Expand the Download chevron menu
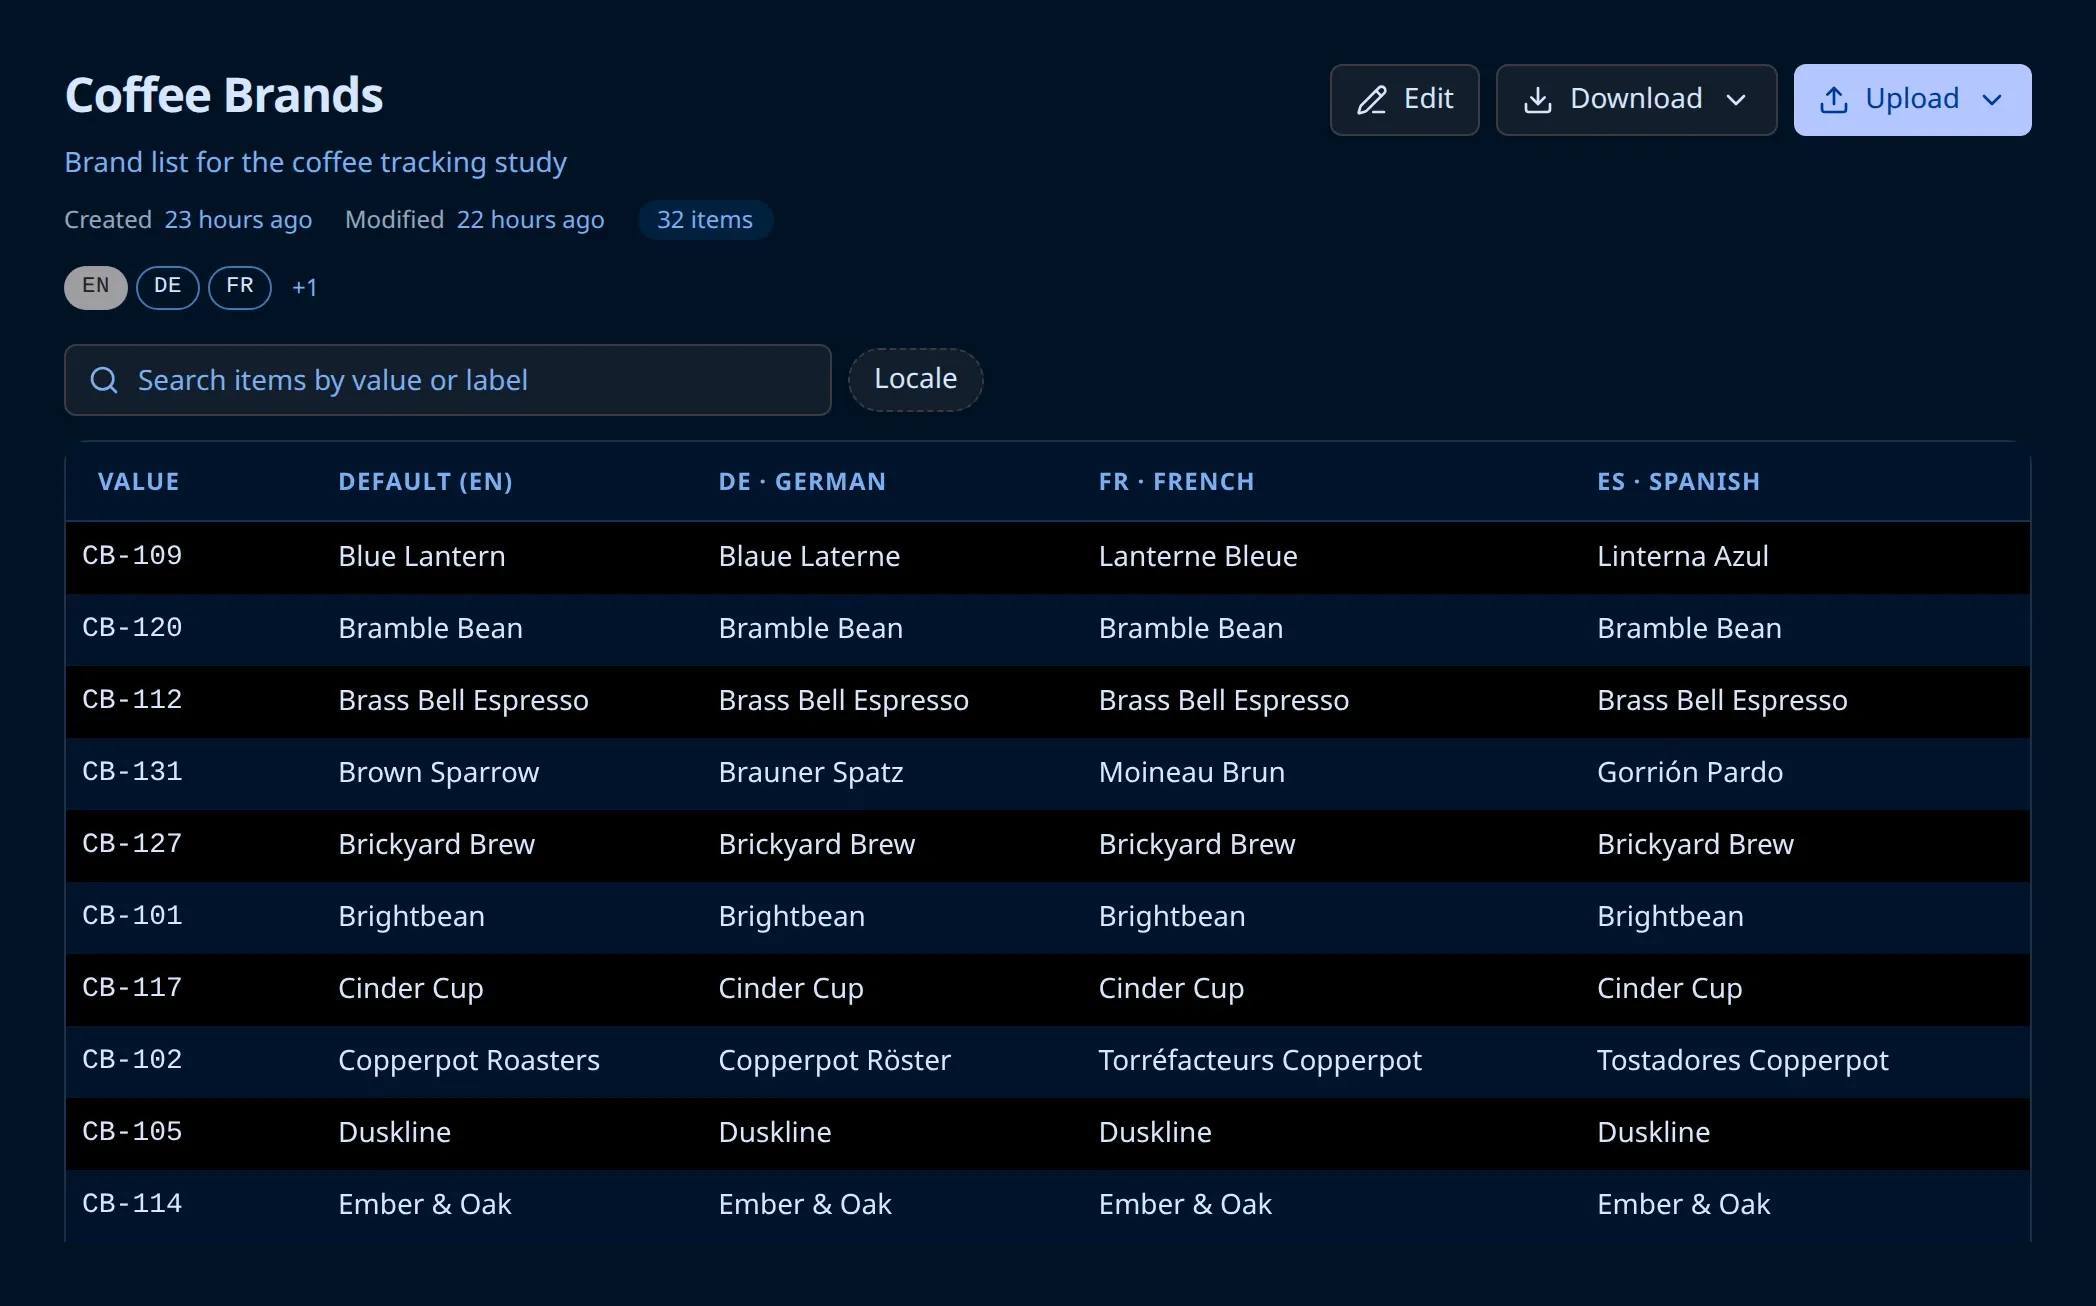 click(x=1736, y=100)
